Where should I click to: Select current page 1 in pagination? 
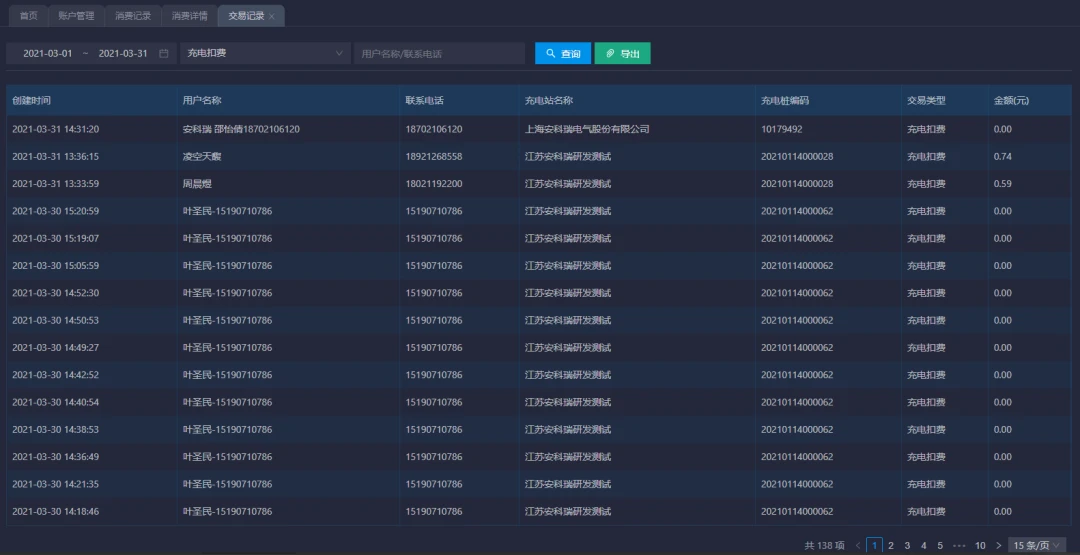pyautogui.click(x=874, y=545)
